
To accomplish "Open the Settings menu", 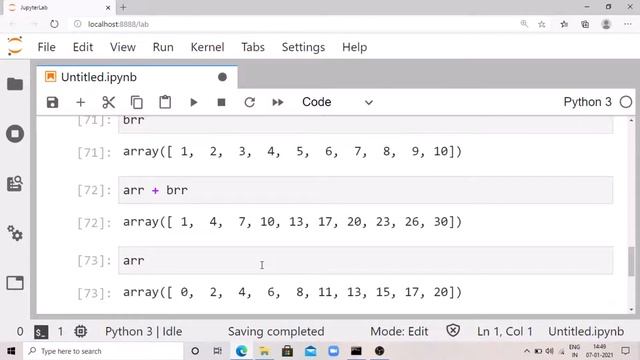I will [x=303, y=47].
